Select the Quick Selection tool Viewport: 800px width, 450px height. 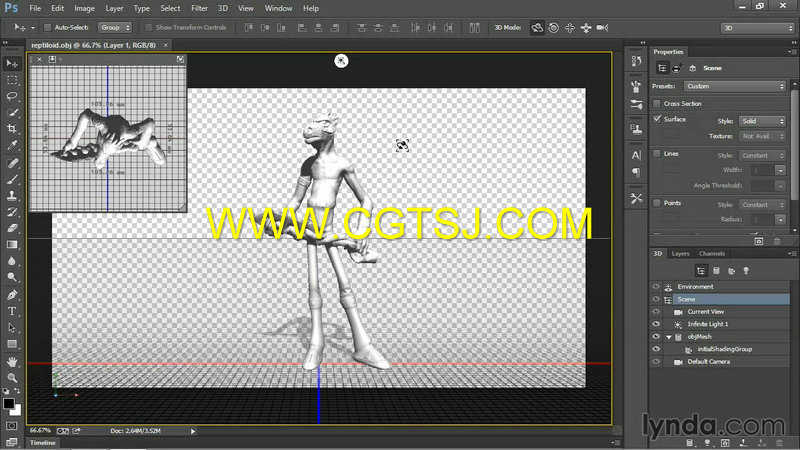[x=12, y=113]
